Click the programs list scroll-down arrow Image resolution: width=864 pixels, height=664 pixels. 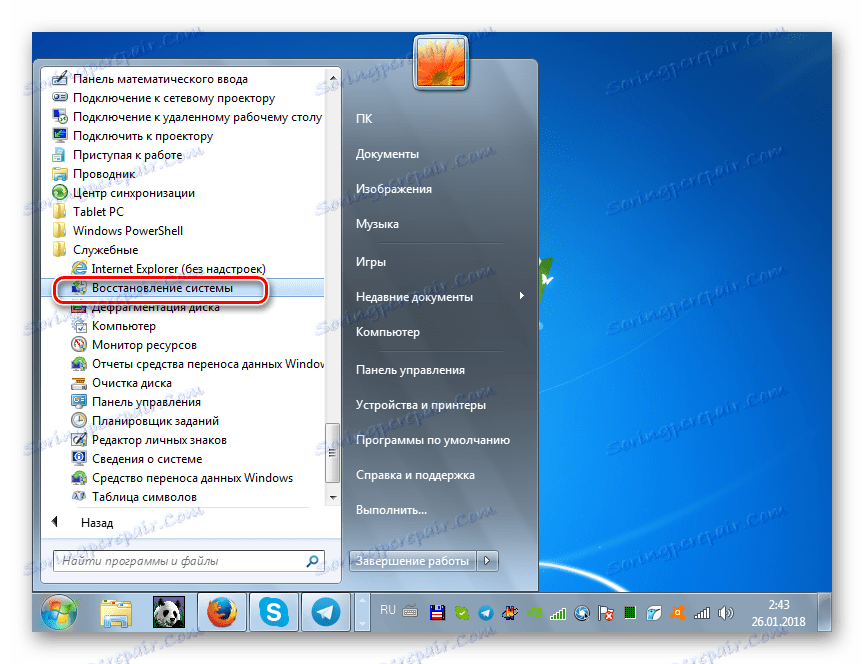pos(333,497)
